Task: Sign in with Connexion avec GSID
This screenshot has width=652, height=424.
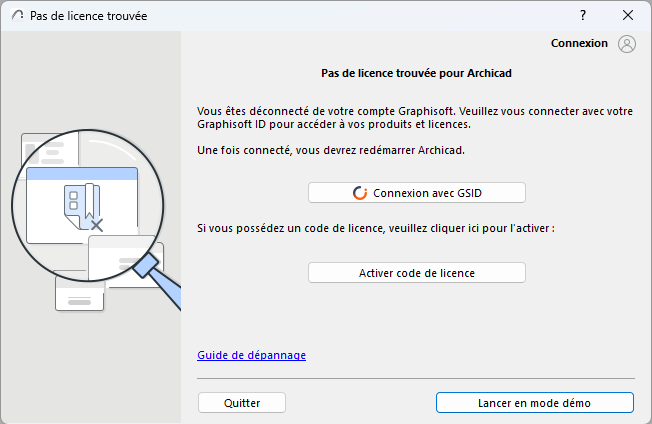Action: [417, 193]
